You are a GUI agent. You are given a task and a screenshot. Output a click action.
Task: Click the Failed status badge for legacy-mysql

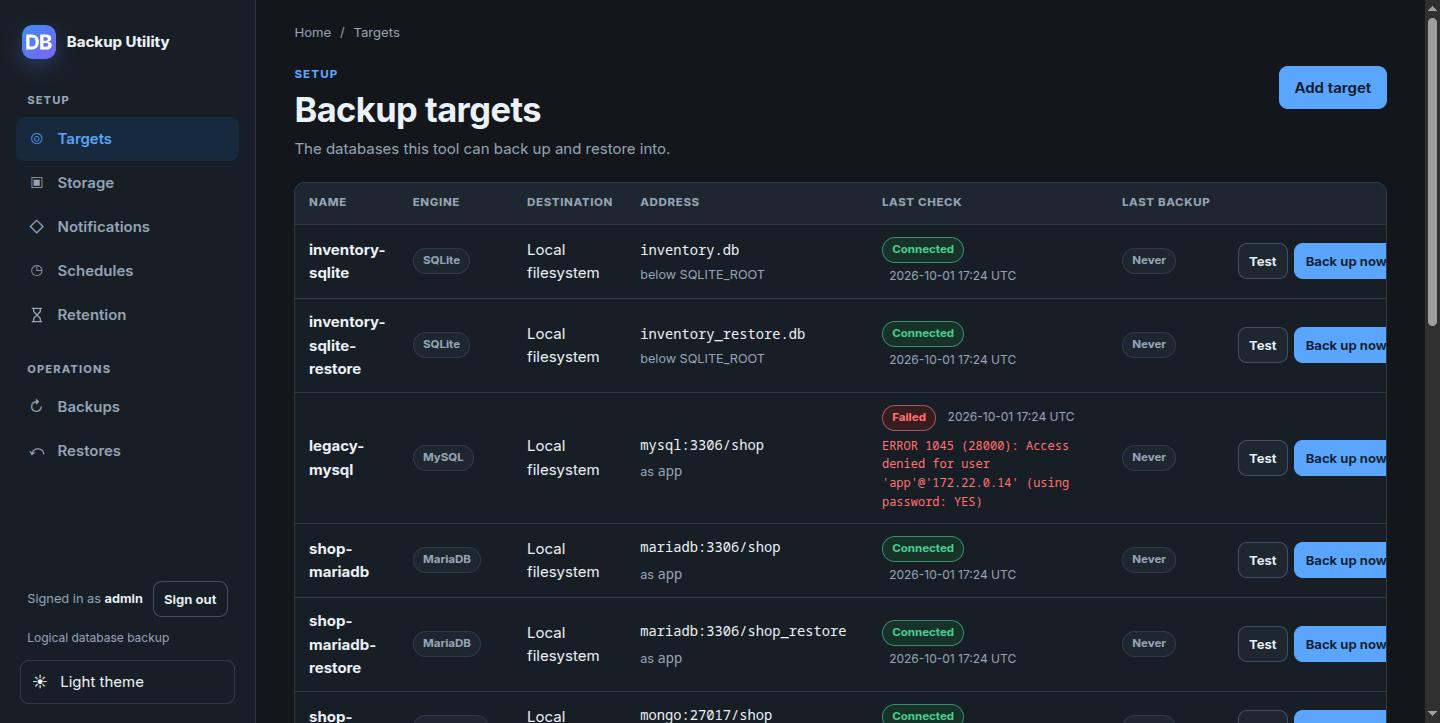(x=909, y=417)
